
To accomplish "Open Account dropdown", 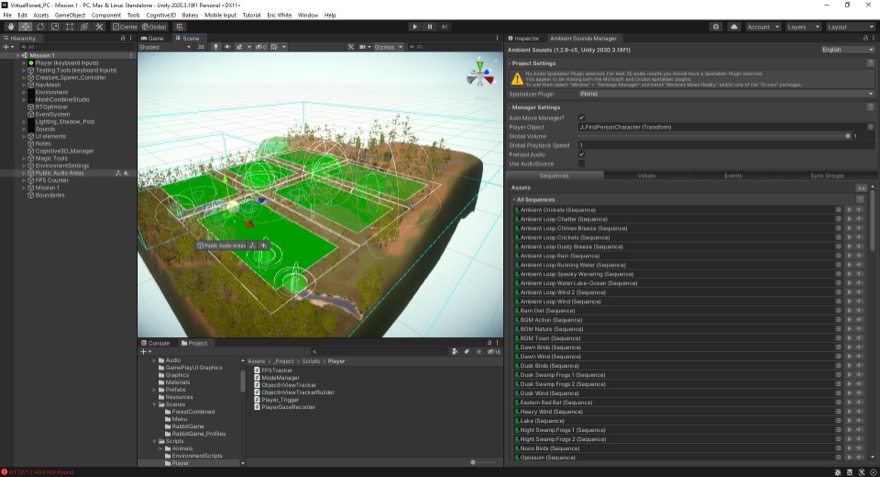I will 763,26.
